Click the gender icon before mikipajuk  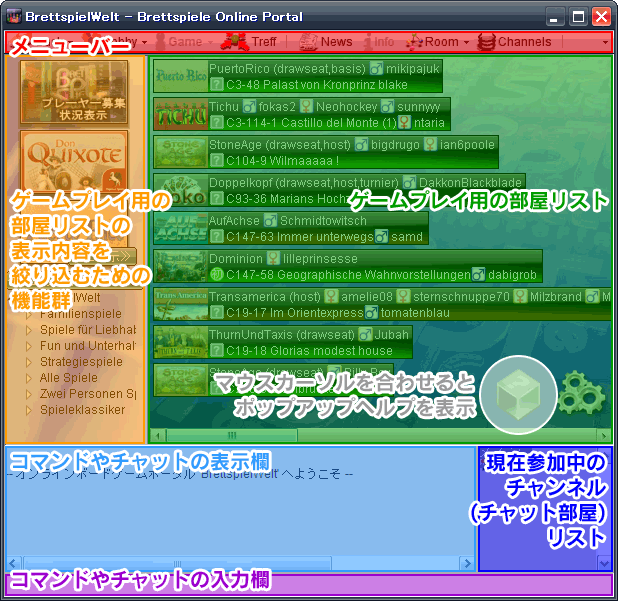coord(376,68)
